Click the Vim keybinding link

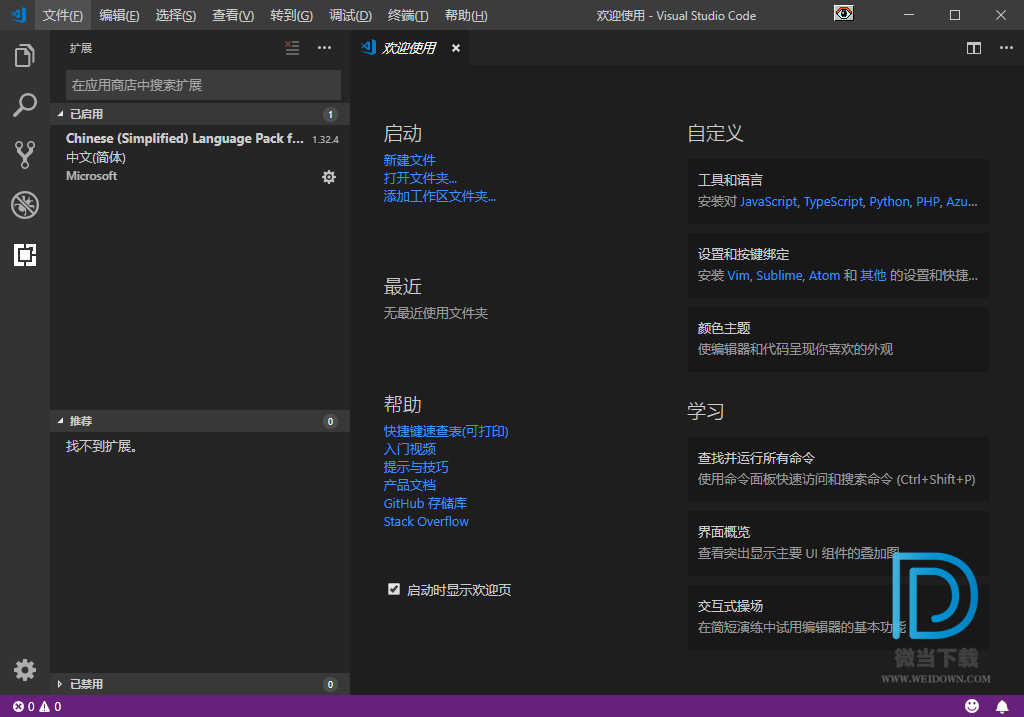point(738,276)
